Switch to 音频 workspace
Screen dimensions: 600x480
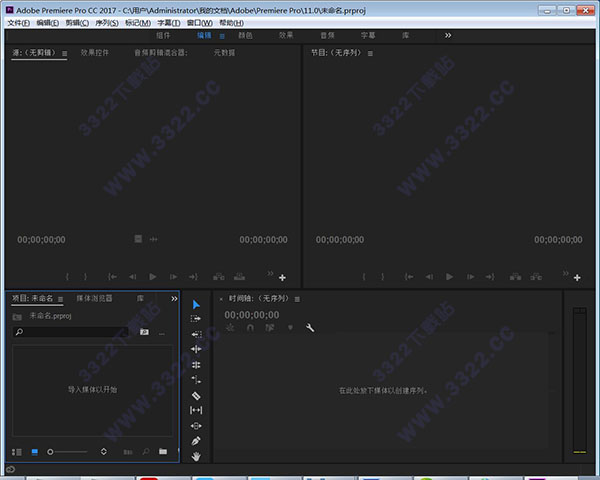[327, 36]
